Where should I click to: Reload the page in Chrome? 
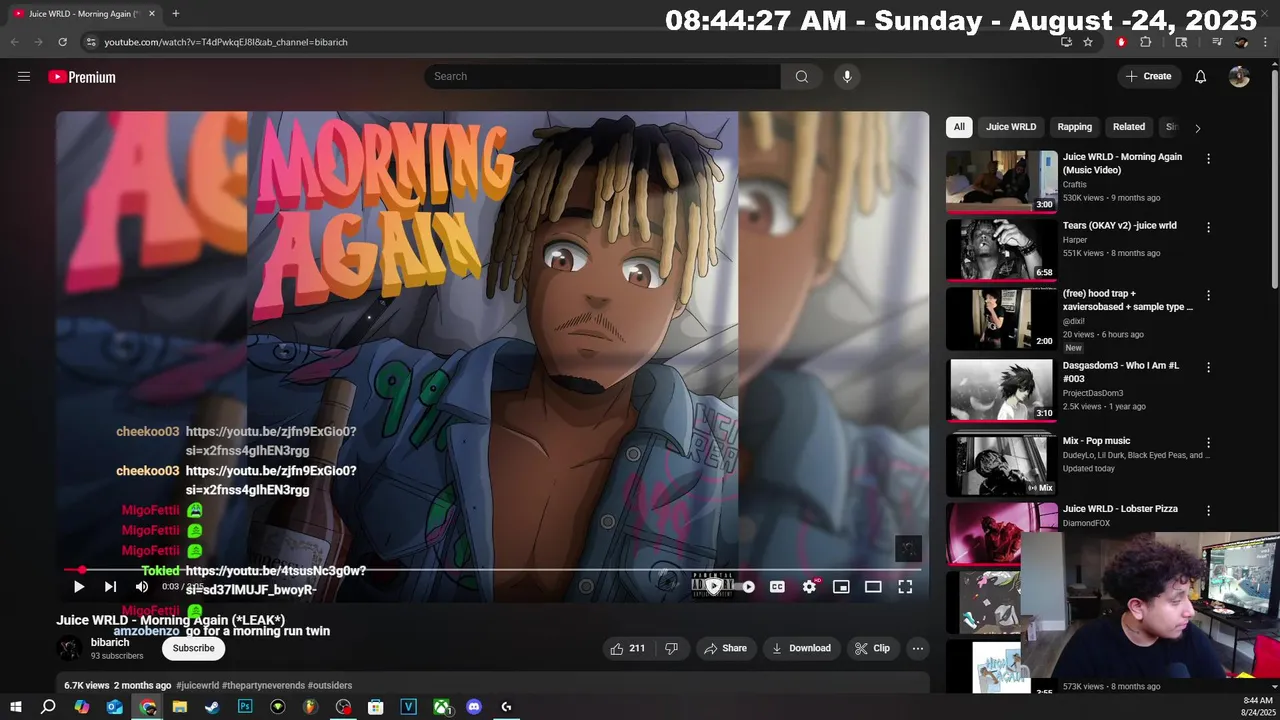pyautogui.click(x=62, y=42)
